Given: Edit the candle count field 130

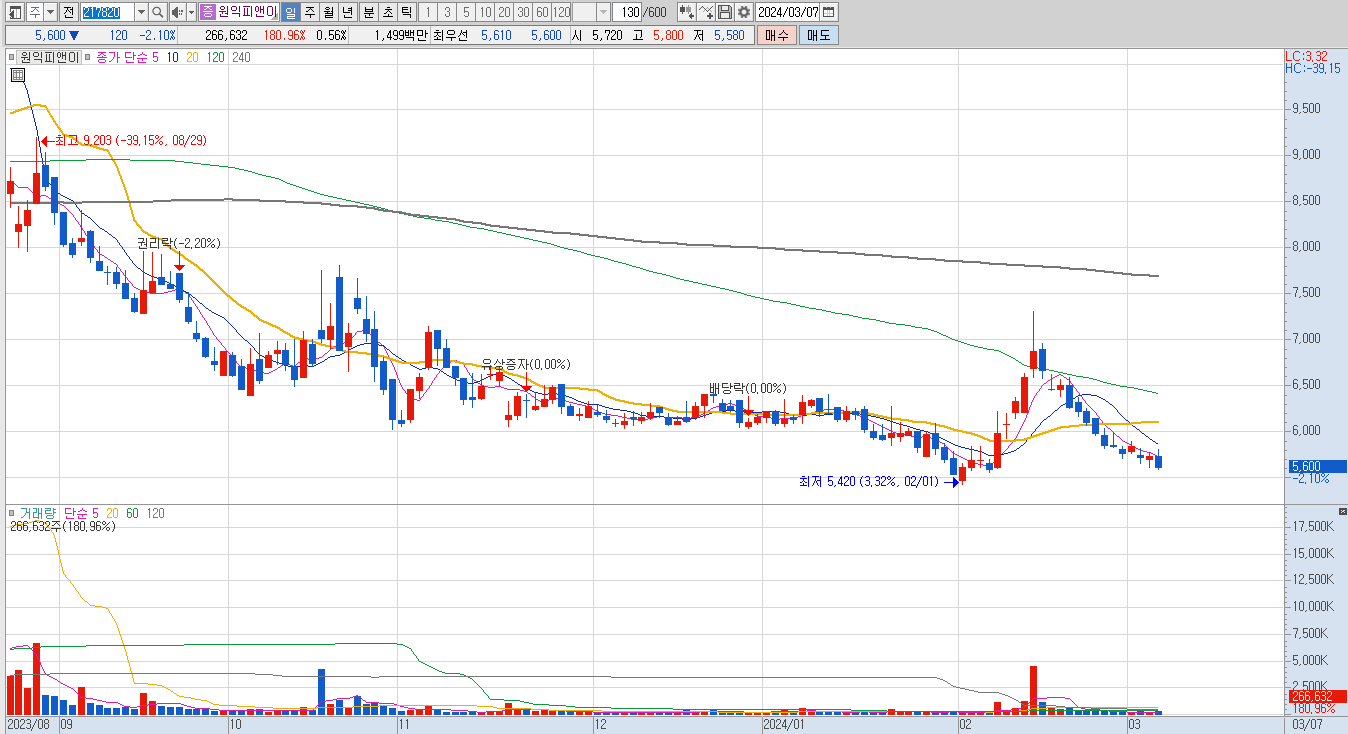Looking at the screenshot, I should coord(627,12).
